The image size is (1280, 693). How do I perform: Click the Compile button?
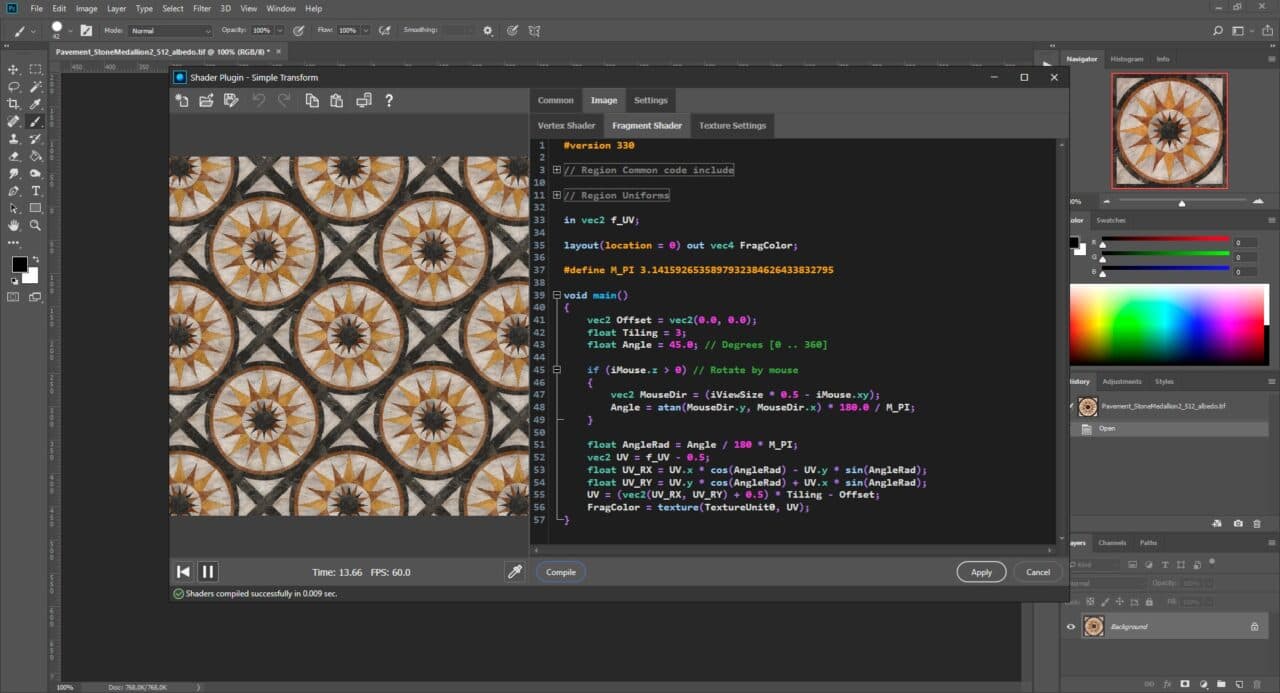click(x=561, y=572)
